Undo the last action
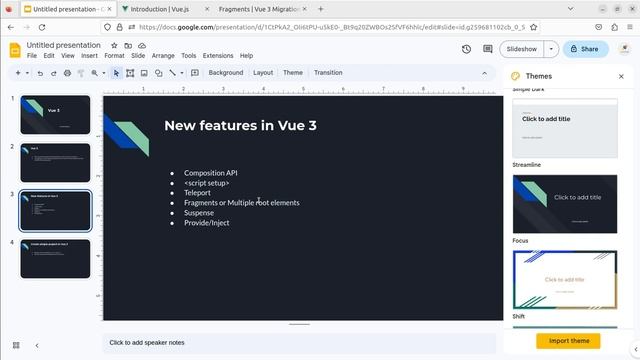This screenshot has height=360, width=640. click(40, 73)
